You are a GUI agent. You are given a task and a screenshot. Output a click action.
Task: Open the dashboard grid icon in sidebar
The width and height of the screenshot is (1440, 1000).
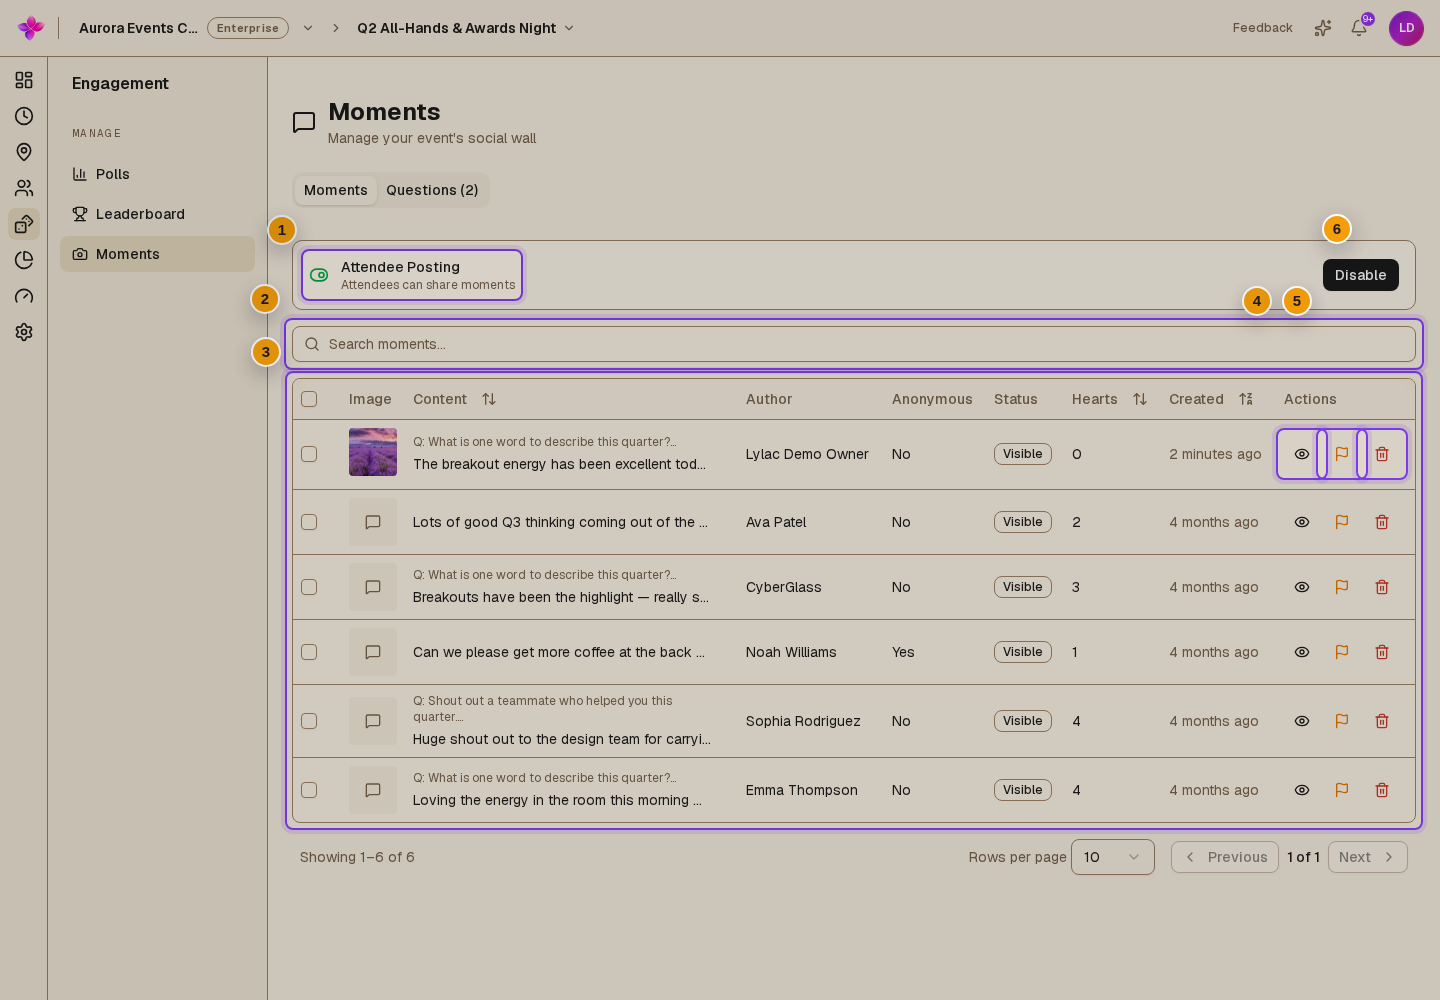[24, 80]
